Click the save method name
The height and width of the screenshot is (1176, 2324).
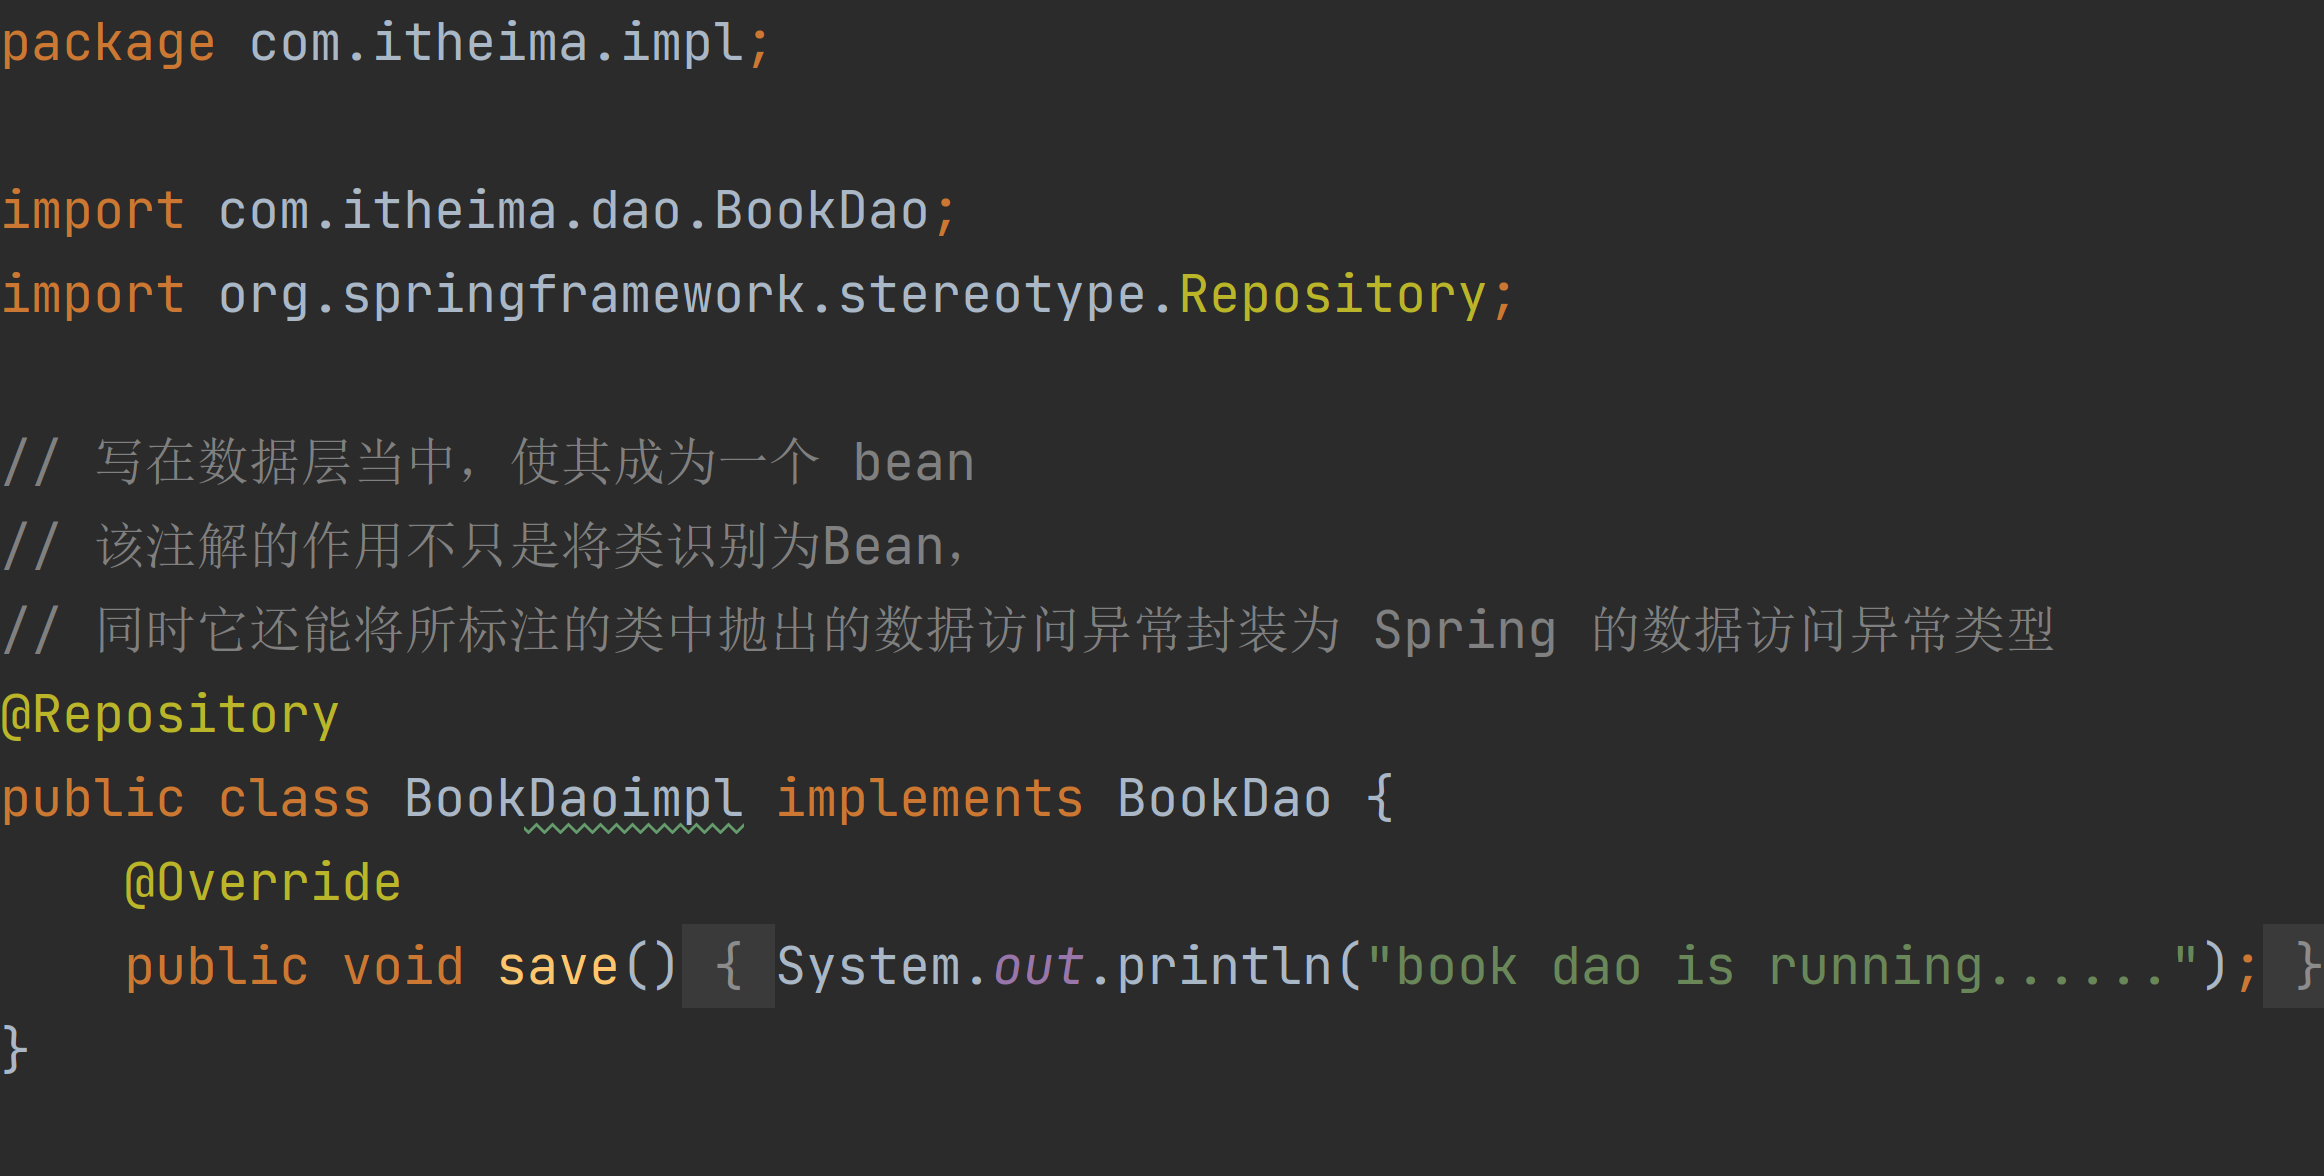click(558, 967)
